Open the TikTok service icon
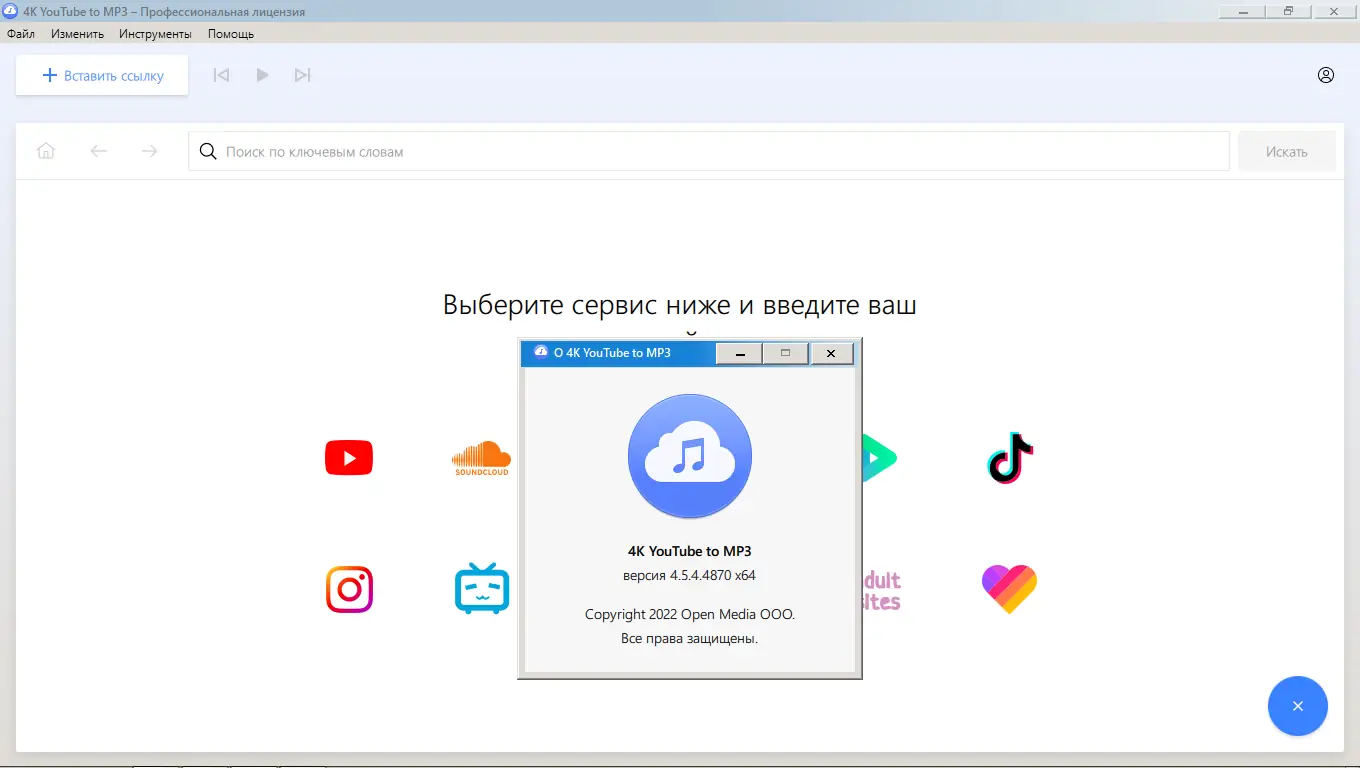 tap(1009, 457)
